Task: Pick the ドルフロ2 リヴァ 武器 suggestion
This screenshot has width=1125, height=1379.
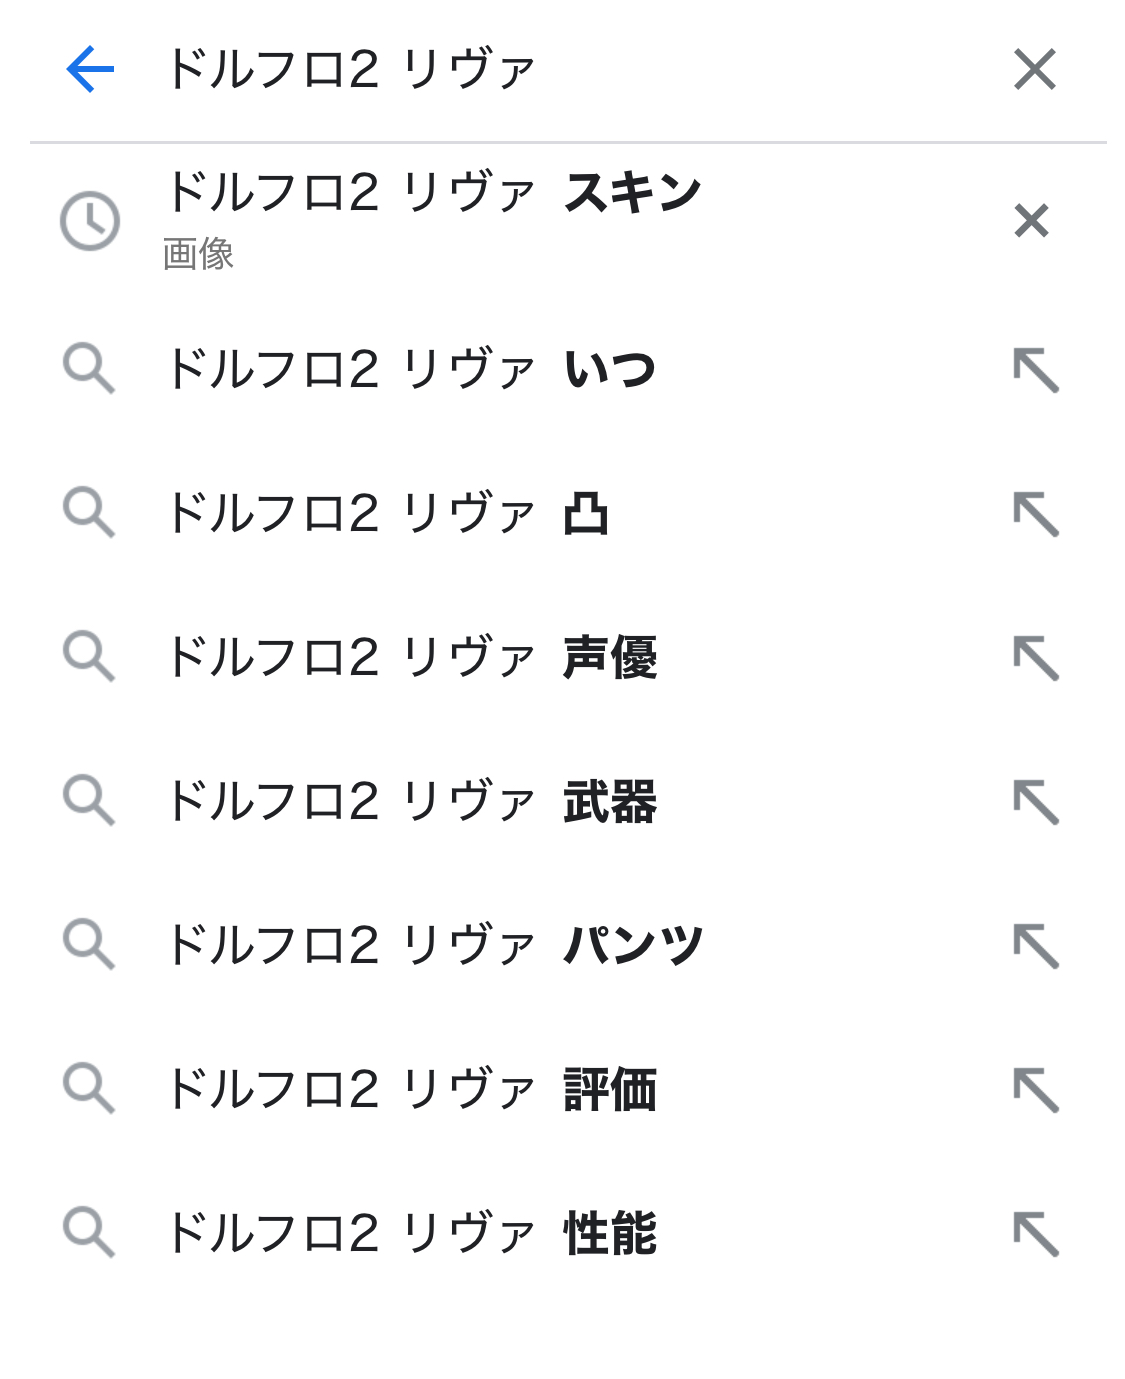Action: click(410, 802)
